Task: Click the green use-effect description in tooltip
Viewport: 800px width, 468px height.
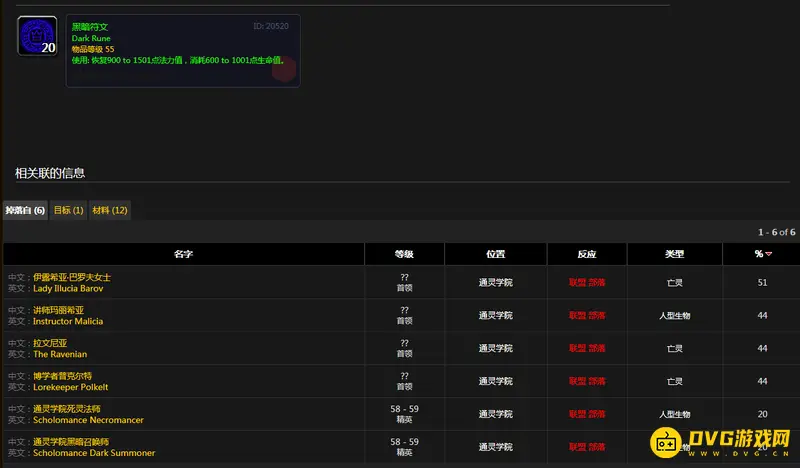Action: click(x=178, y=60)
